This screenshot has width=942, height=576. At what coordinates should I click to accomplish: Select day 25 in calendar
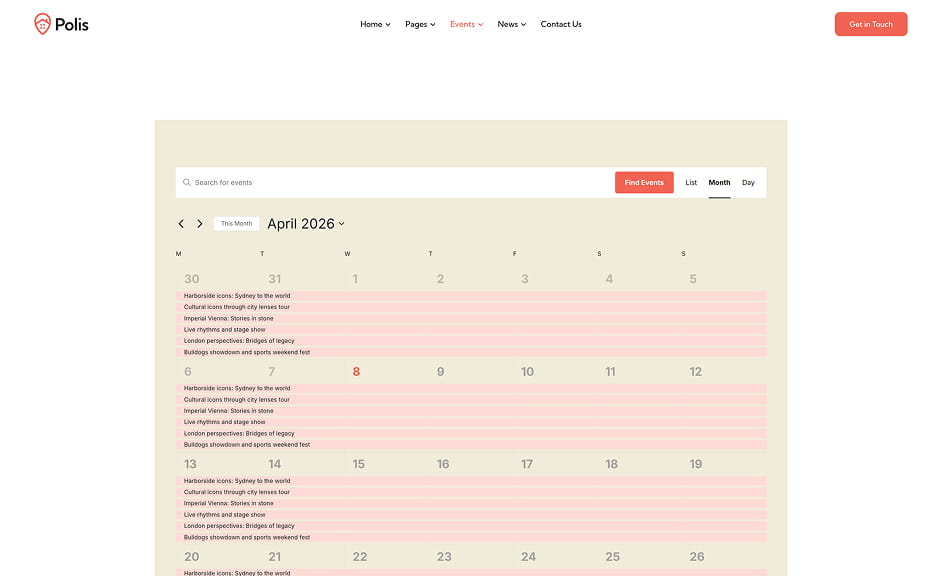click(612, 556)
